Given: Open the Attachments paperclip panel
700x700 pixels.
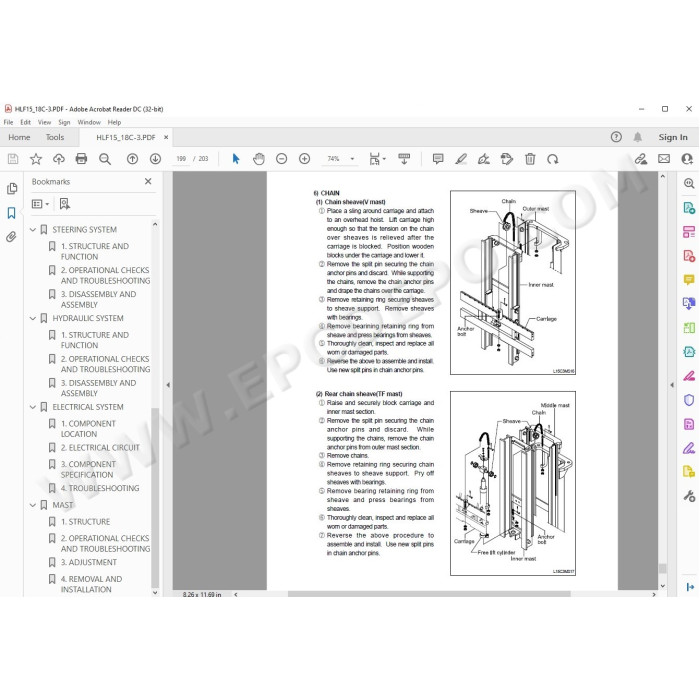Looking at the screenshot, I should (12, 237).
